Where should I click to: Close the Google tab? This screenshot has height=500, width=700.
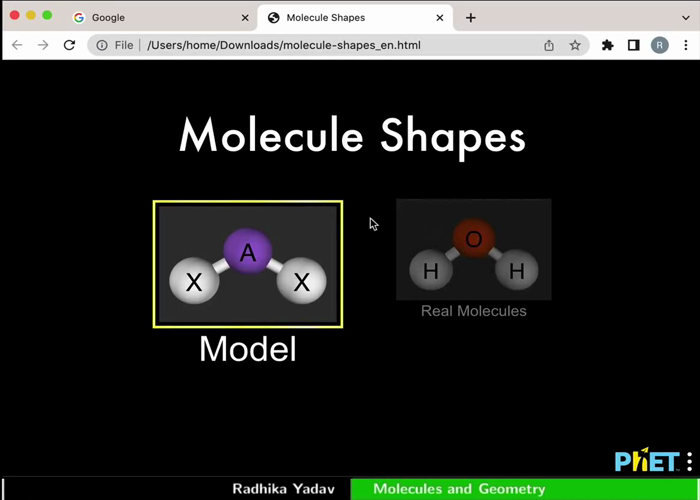245,18
